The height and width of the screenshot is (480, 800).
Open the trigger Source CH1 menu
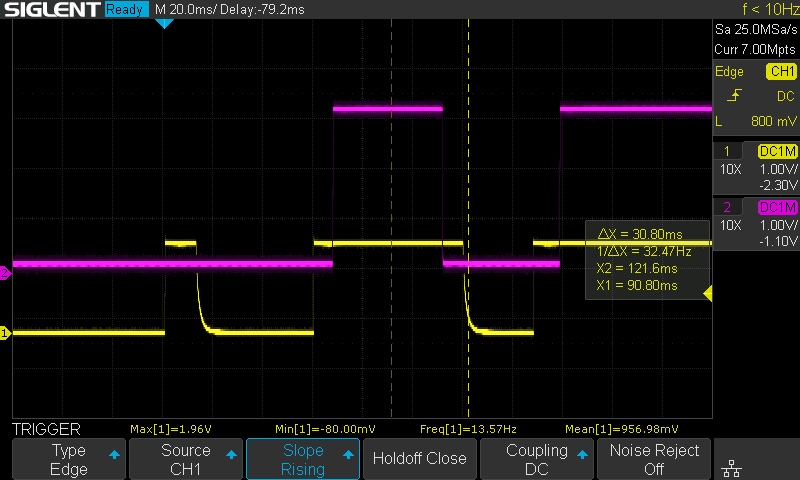click(x=185, y=459)
